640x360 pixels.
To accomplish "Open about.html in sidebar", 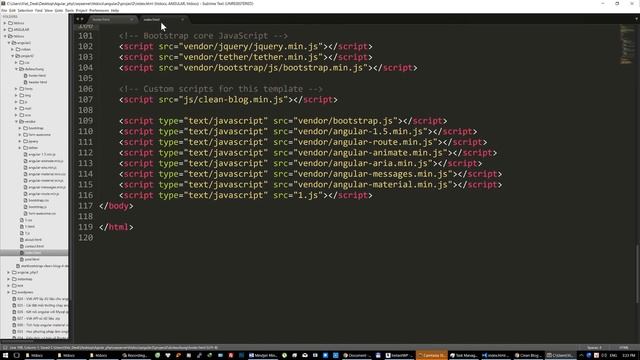I will pyautogui.click(x=33, y=240).
